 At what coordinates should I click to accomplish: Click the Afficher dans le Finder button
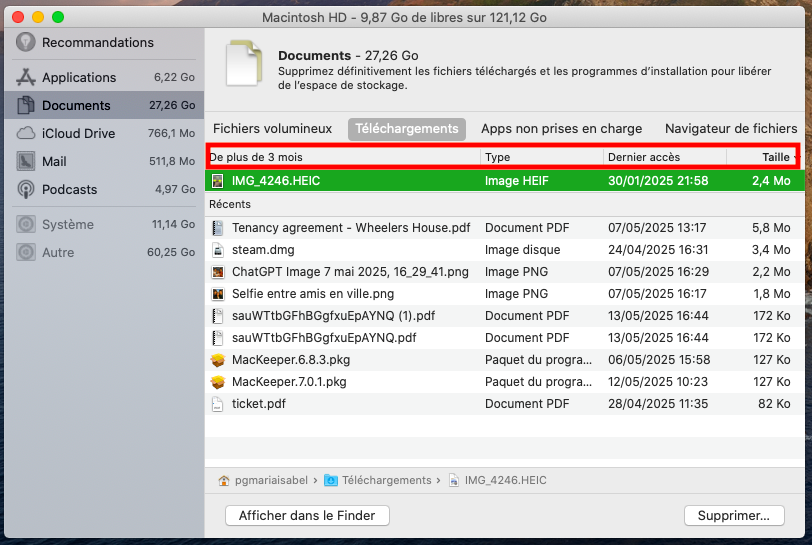[x=307, y=515]
